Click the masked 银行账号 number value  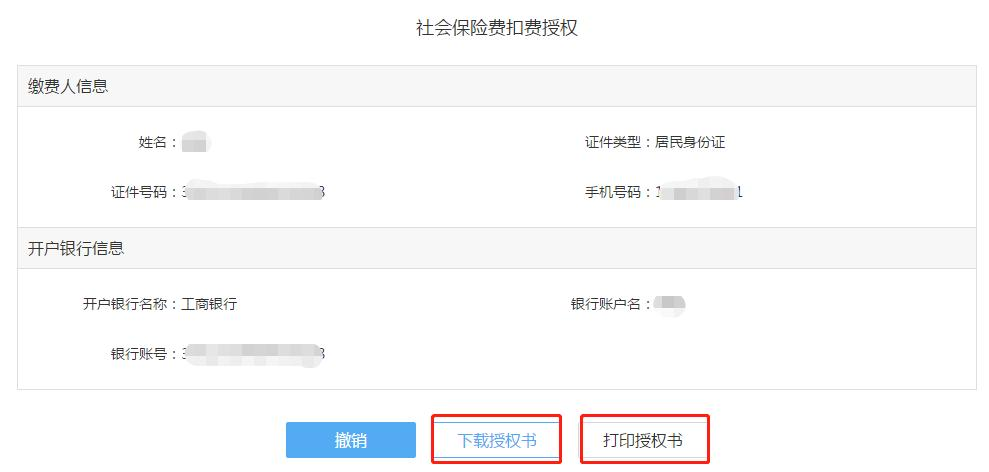[x=254, y=354]
